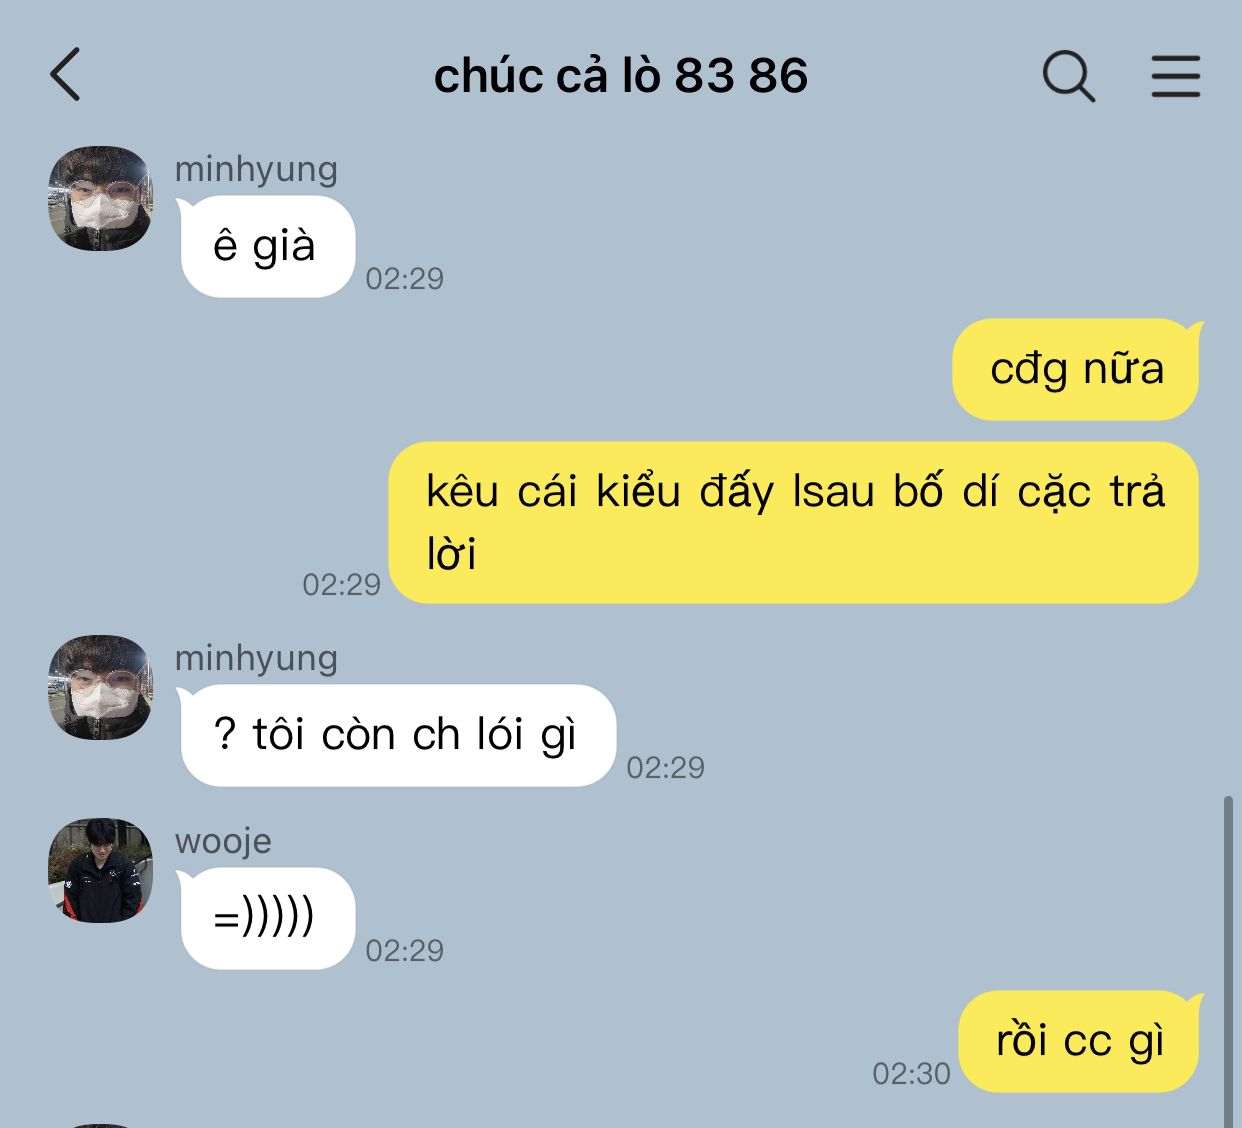The image size is (1242, 1128).
Task: Tap minhyung's avatar beside 'tôi còn ch lói gì'
Action: (100, 687)
